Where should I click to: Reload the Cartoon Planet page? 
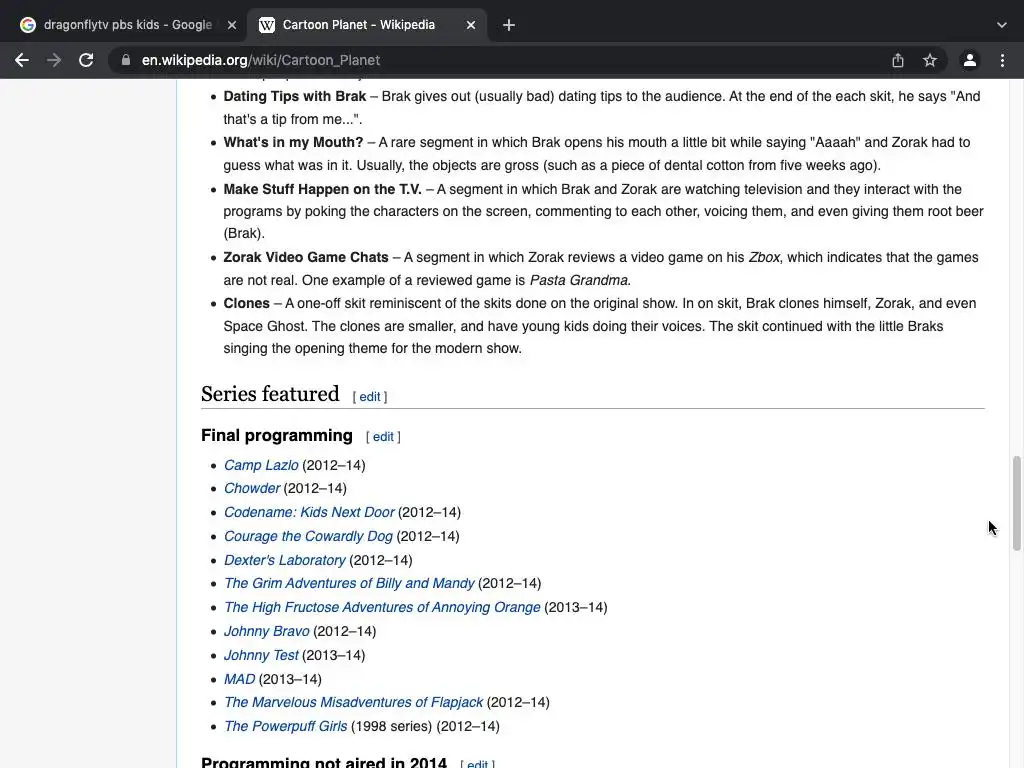[x=86, y=60]
